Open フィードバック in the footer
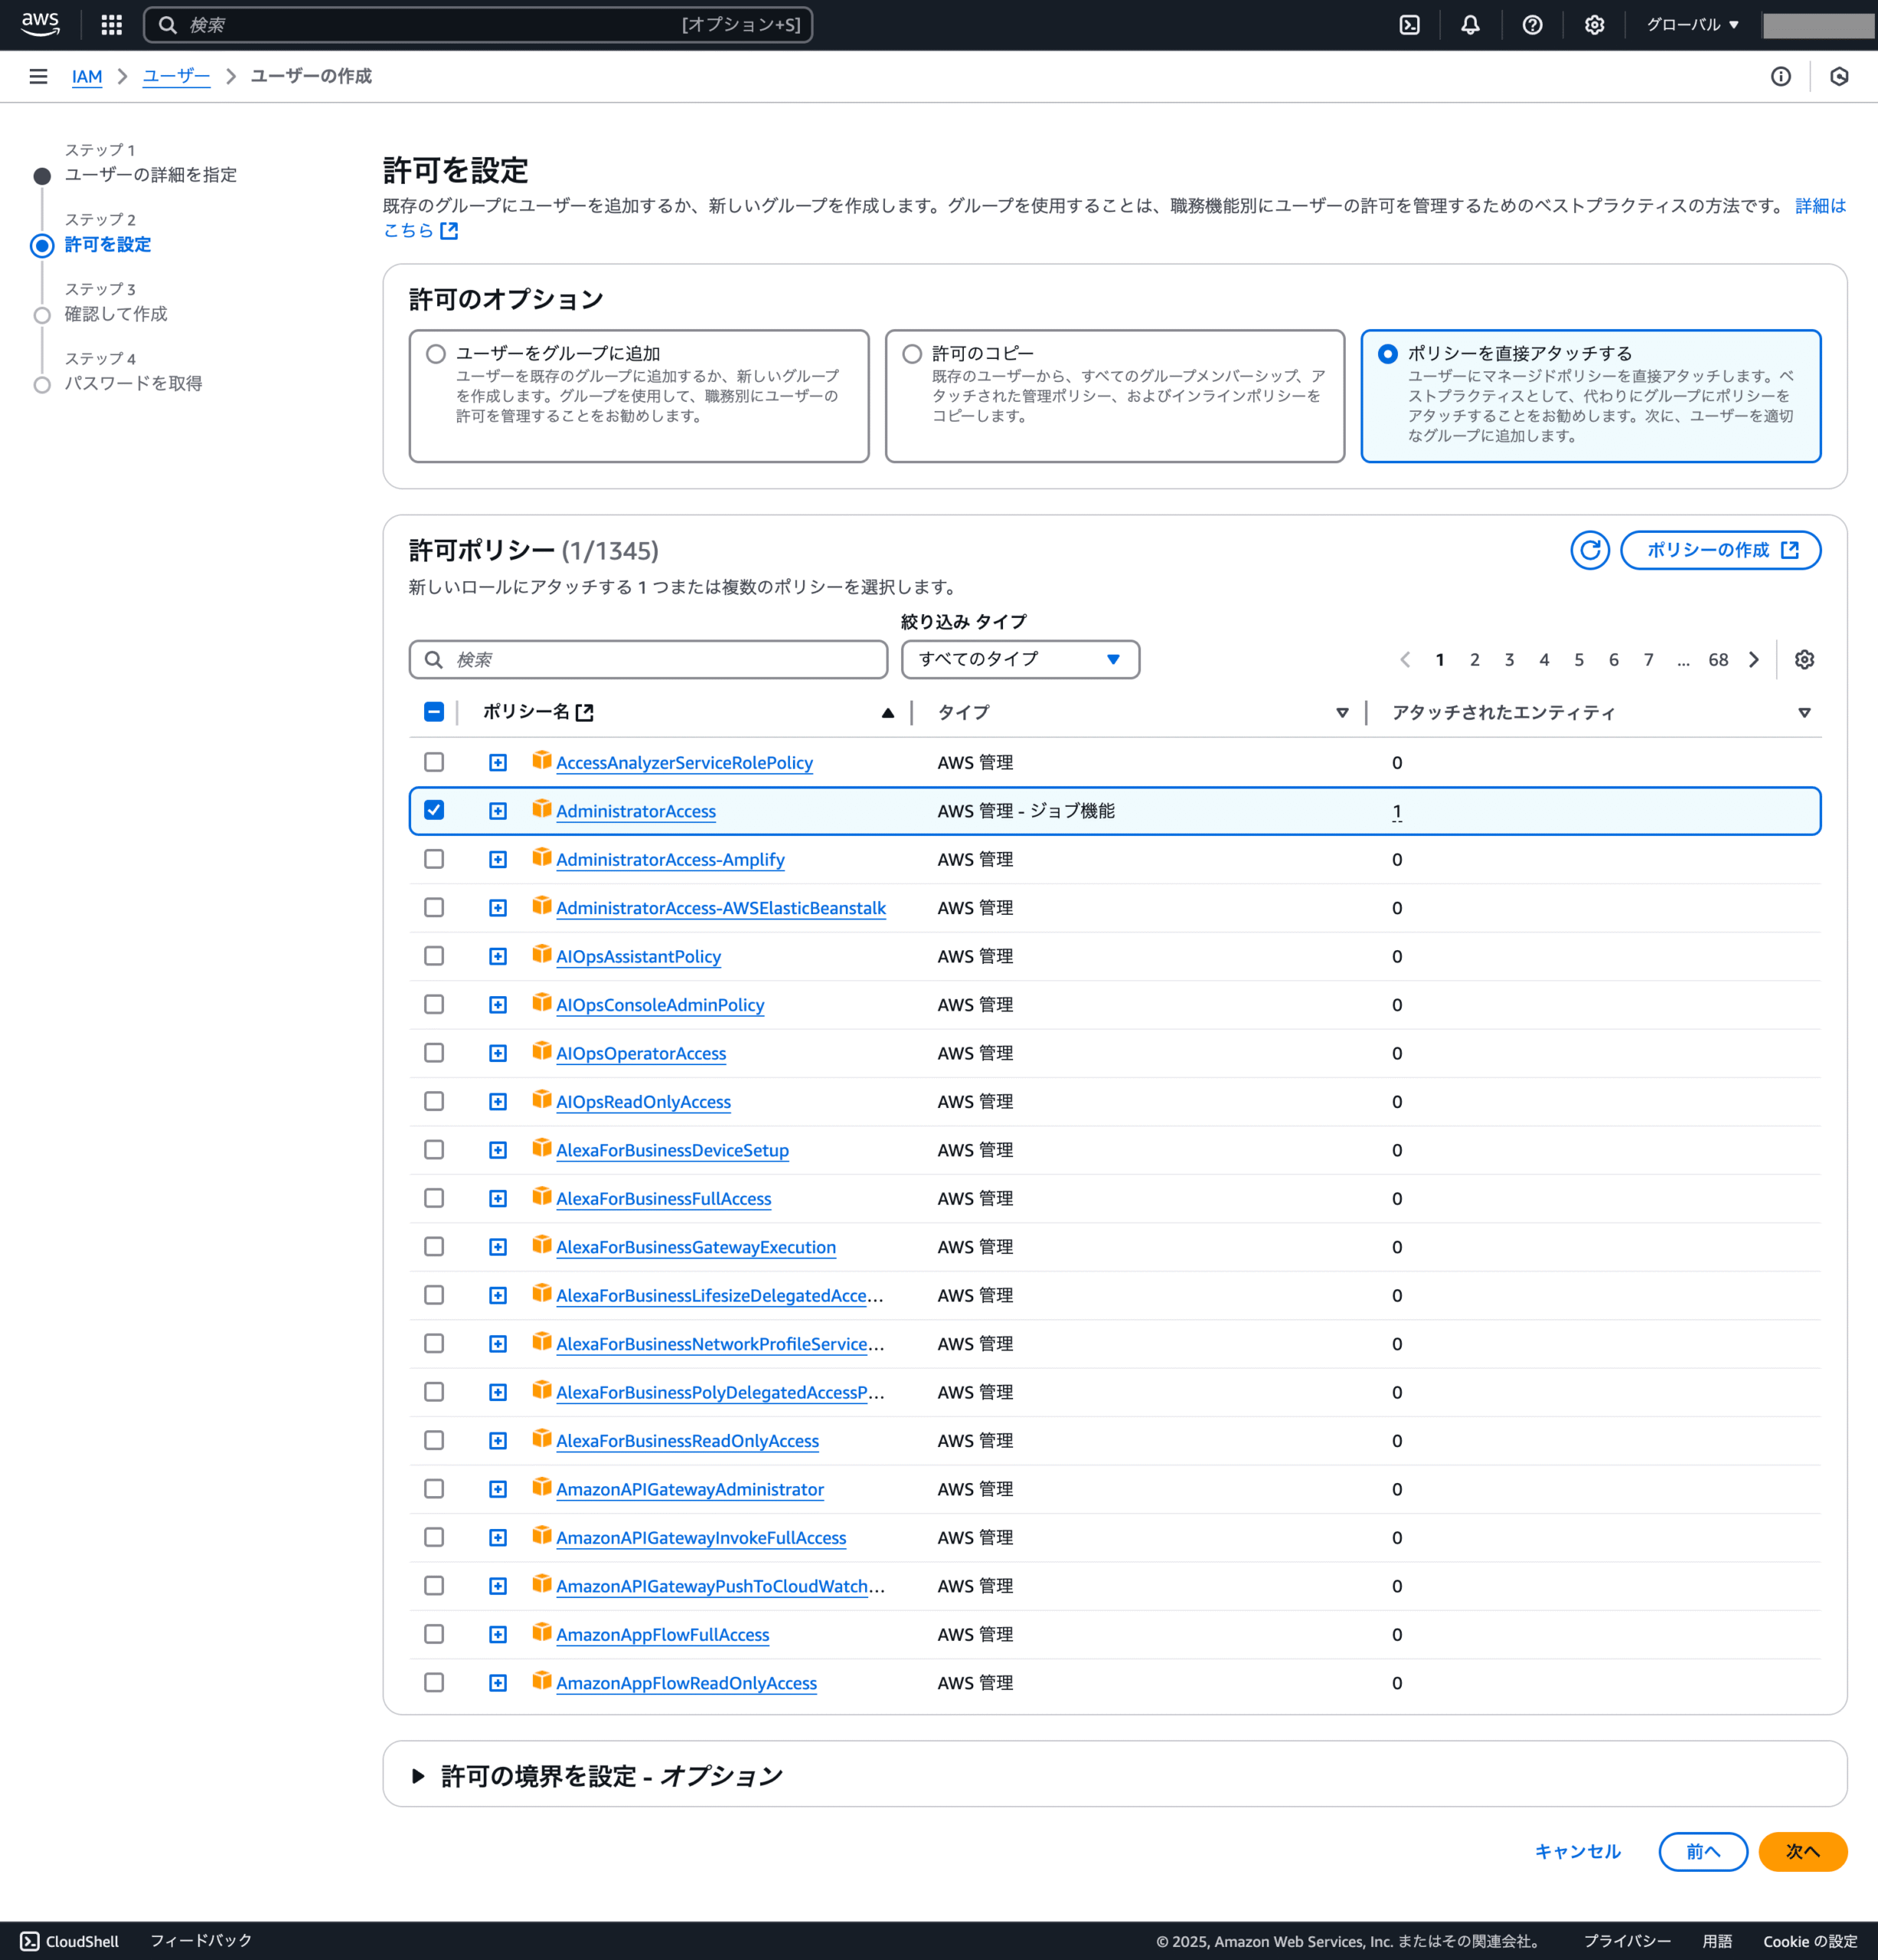This screenshot has height=1960, width=1878. point(201,1940)
